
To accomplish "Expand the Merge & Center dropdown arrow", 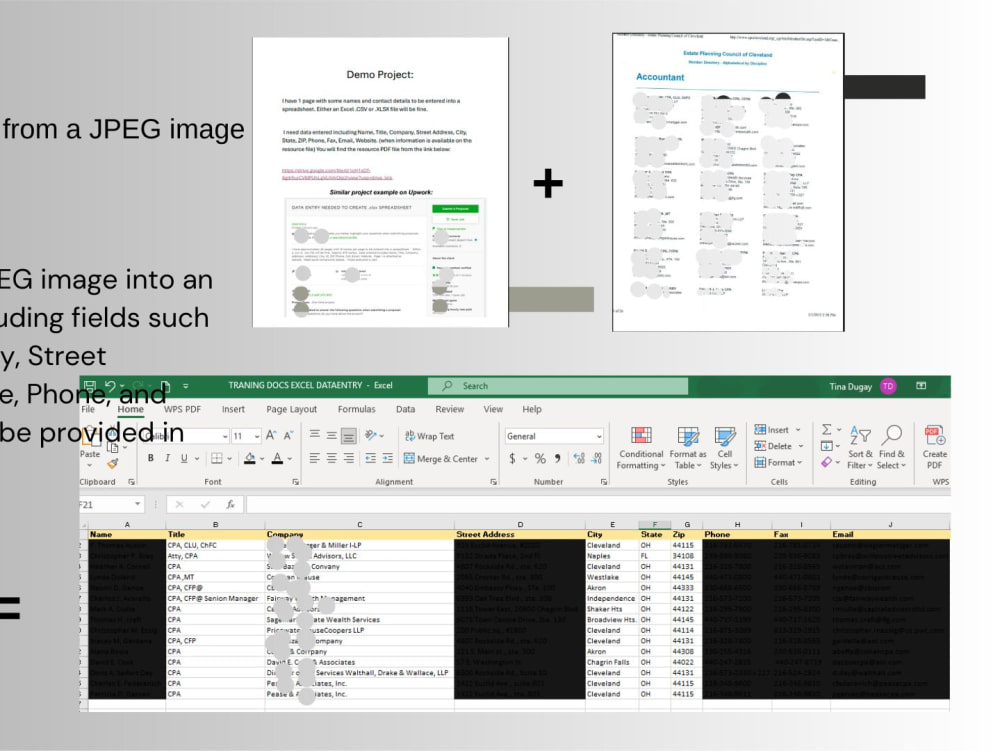I will click(487, 458).
